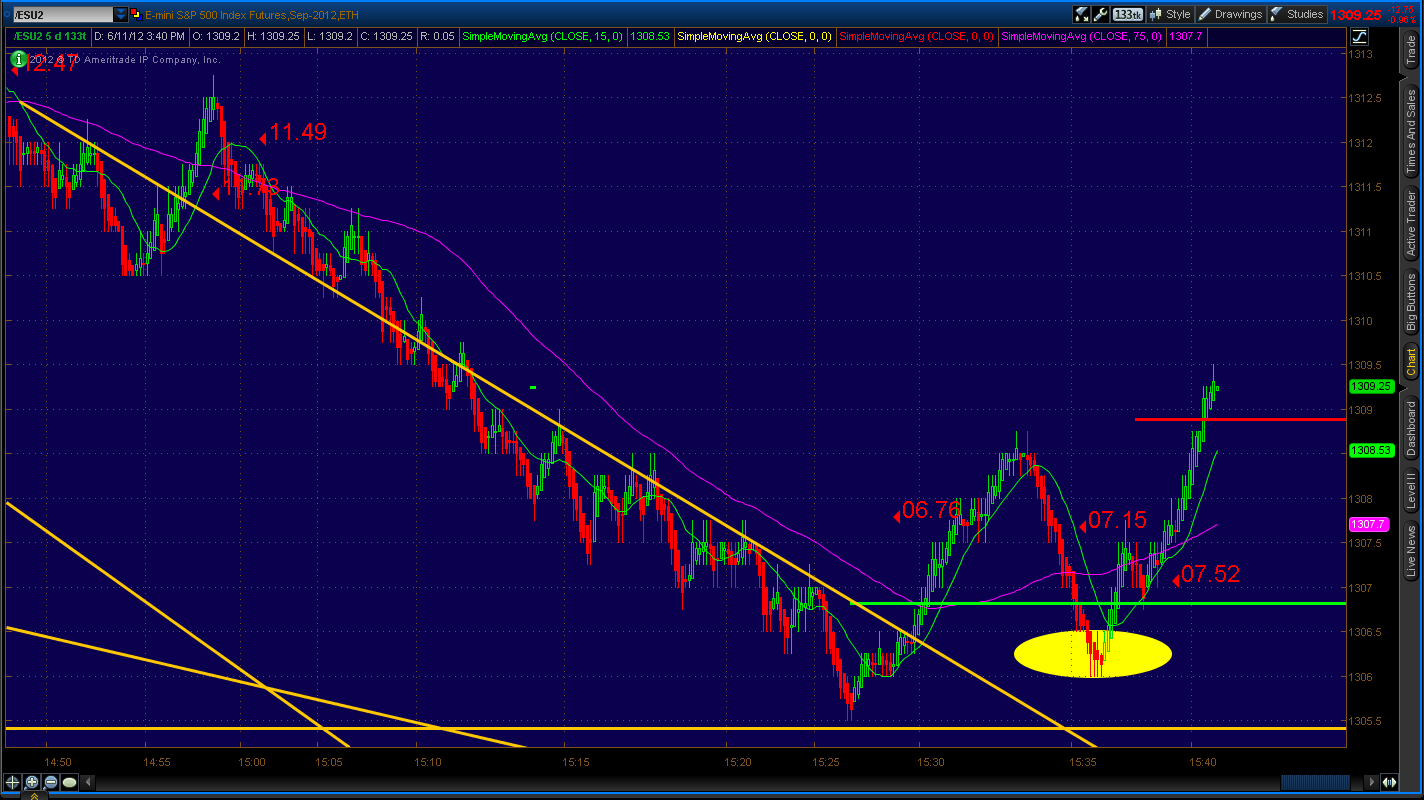The height and width of the screenshot is (800, 1424).
Task: Click the 1308.53 moving average axis label
Action: [1371, 450]
